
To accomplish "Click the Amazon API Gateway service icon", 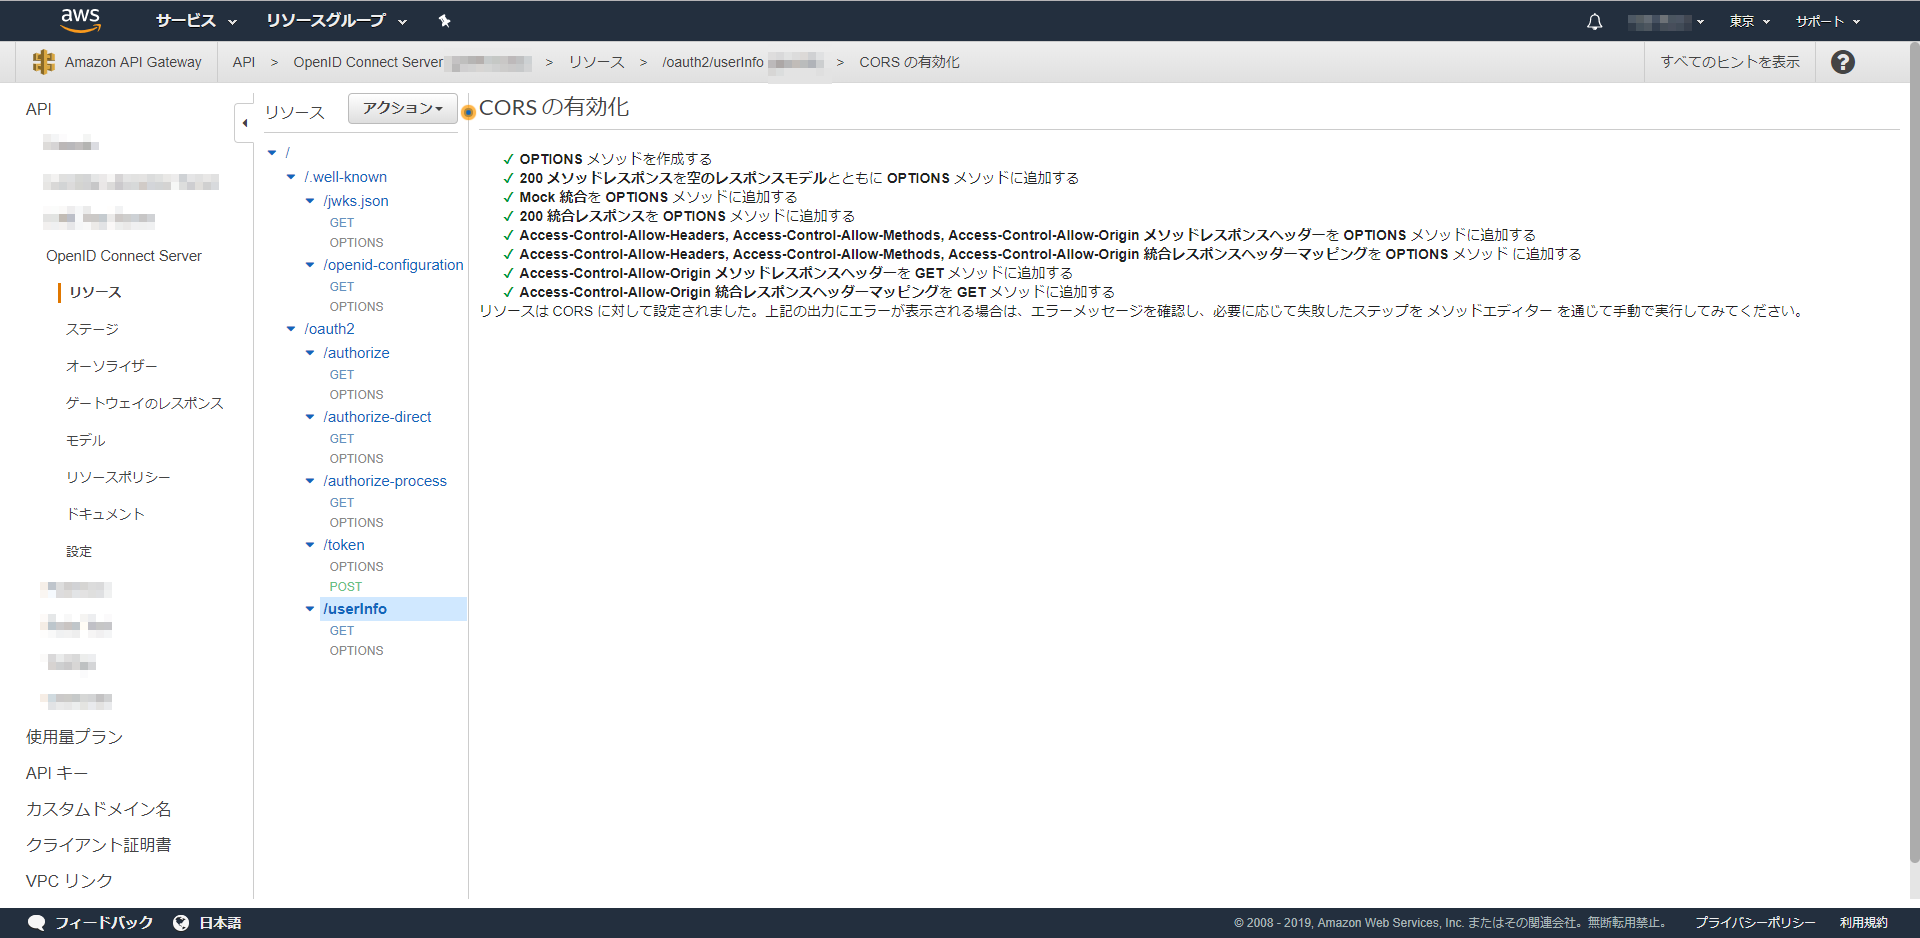I will [x=43, y=62].
